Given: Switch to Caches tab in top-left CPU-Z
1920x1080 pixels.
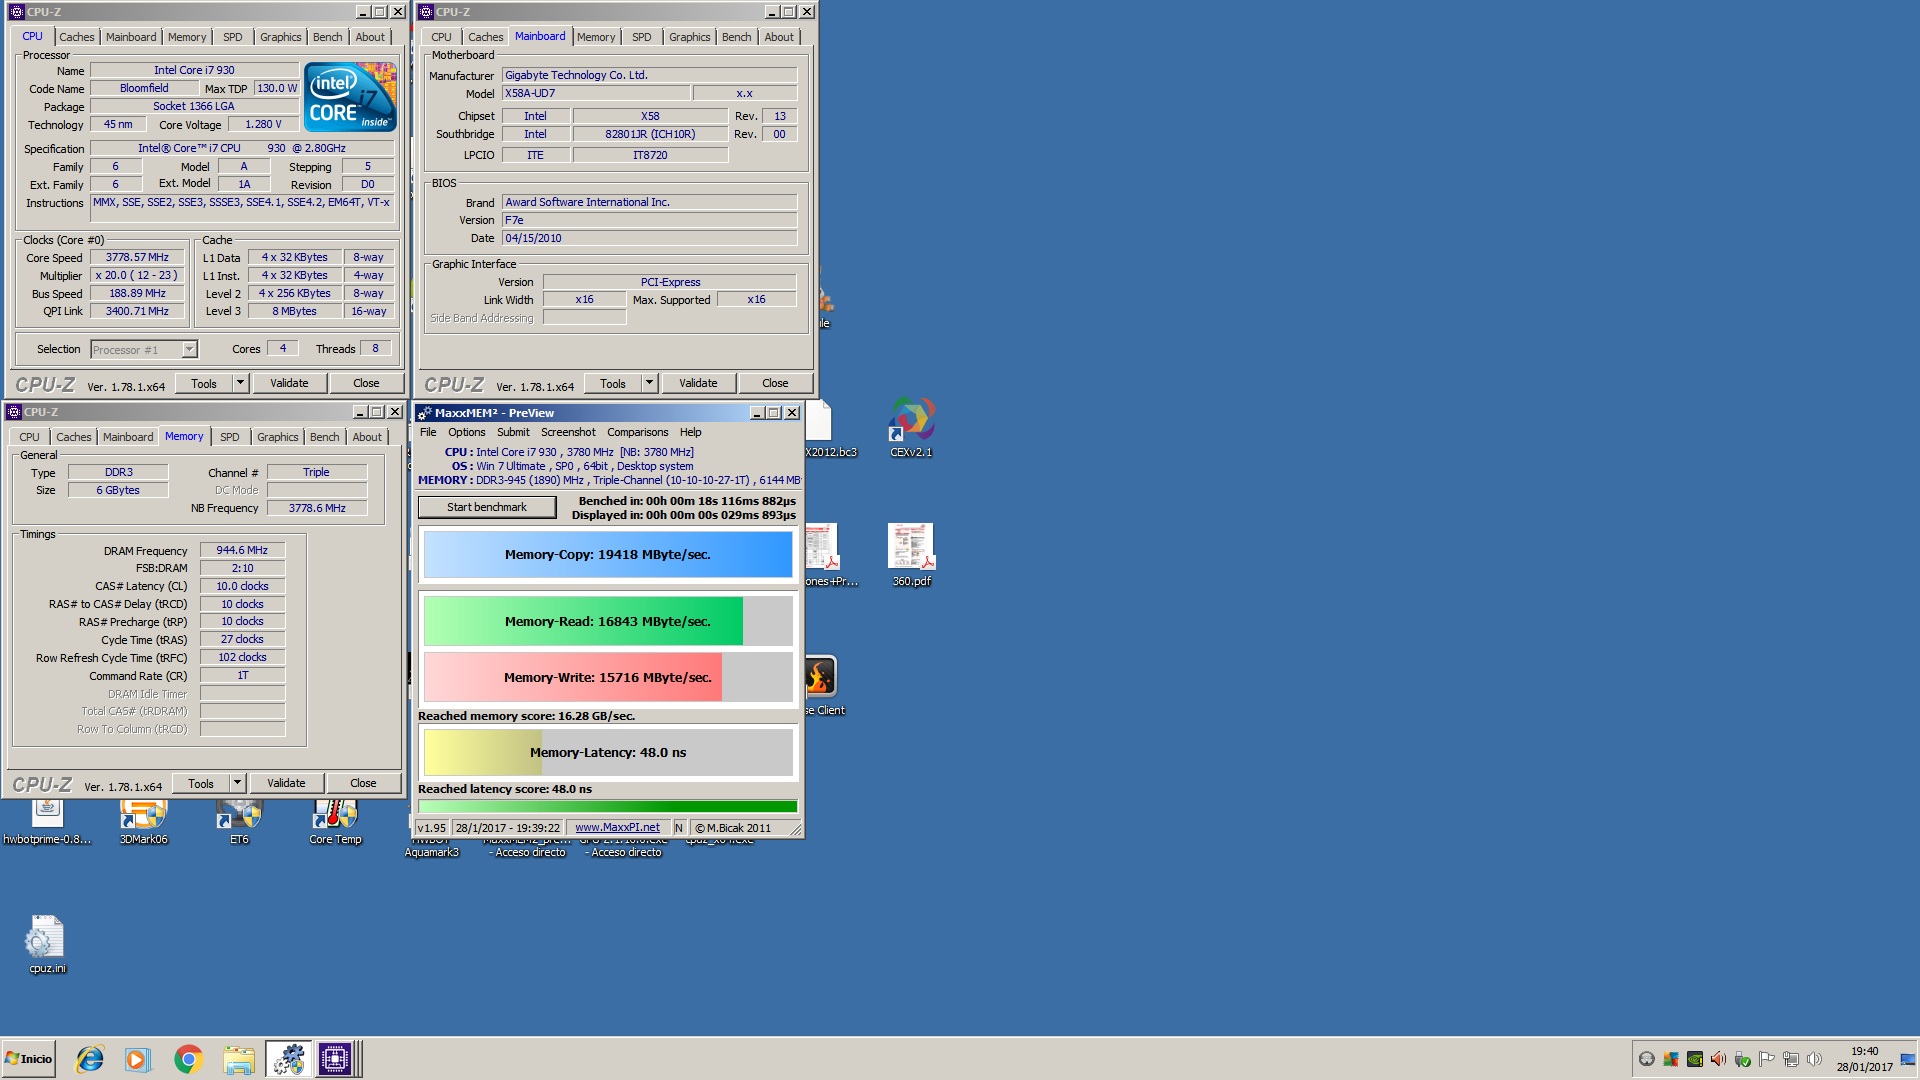Looking at the screenshot, I should coord(76,37).
